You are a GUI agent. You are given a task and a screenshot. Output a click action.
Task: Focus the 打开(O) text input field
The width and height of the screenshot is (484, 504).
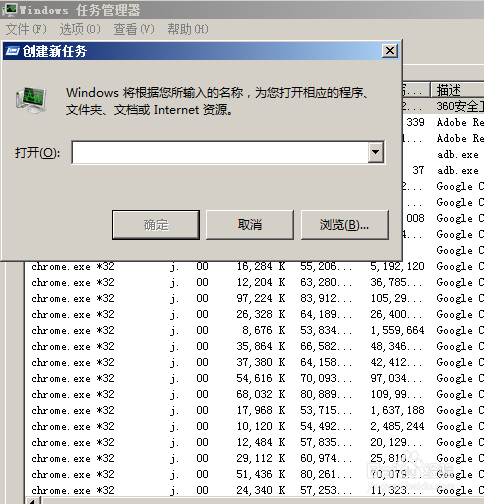(x=220, y=152)
